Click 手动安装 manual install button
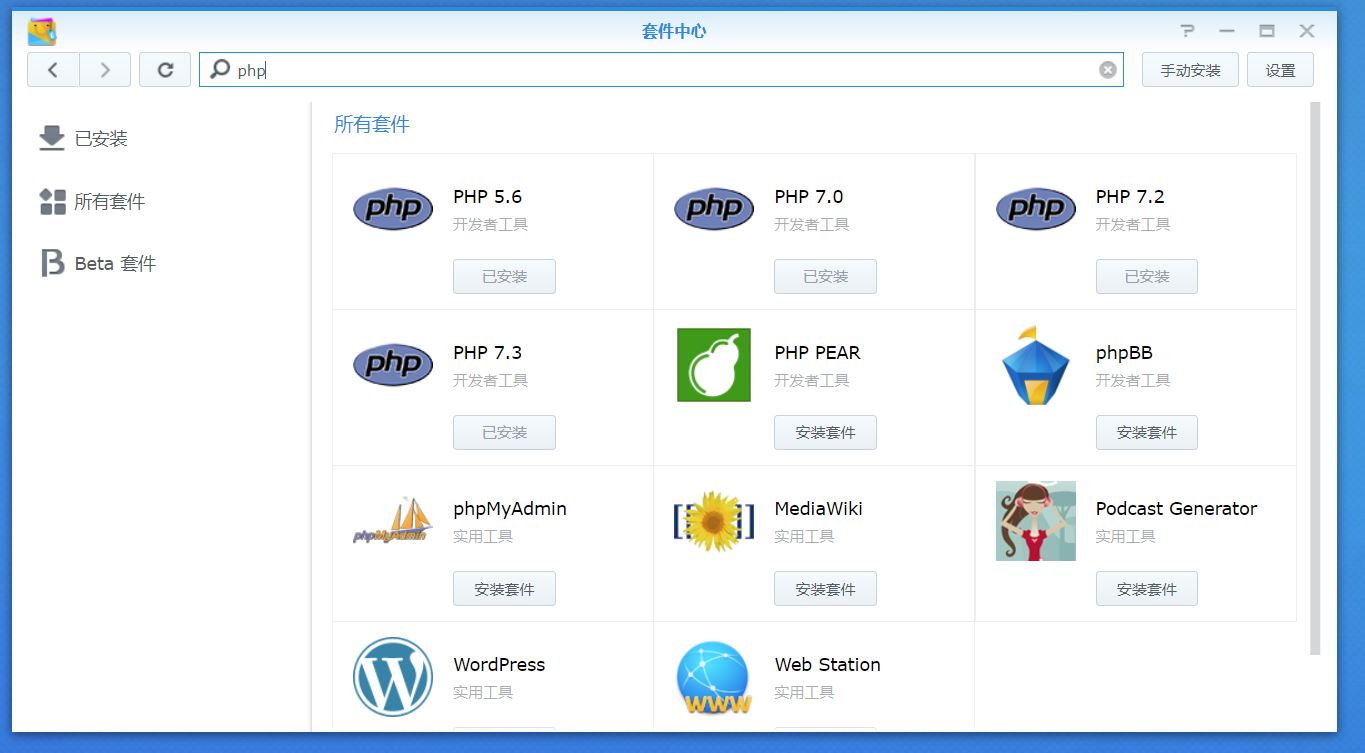This screenshot has width=1365, height=753. [x=1190, y=69]
